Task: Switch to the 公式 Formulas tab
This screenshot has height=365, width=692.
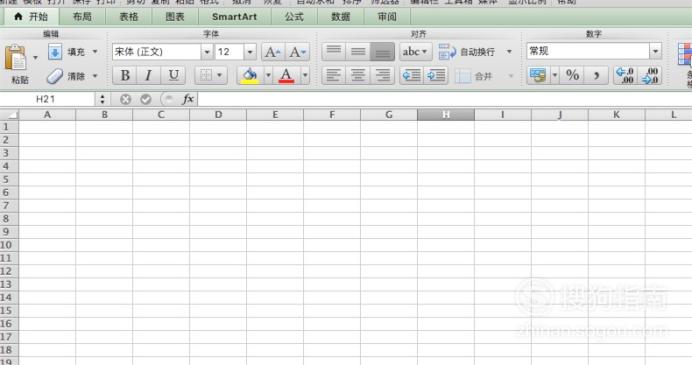Action: tap(294, 17)
